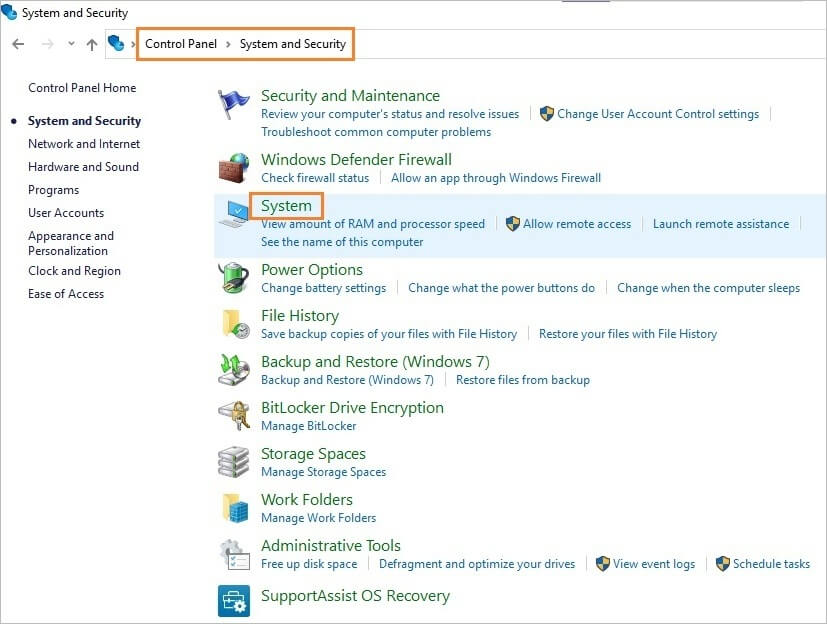Viewport: 827px width, 624px height.
Task: Go back using the back arrow
Action: click(18, 44)
